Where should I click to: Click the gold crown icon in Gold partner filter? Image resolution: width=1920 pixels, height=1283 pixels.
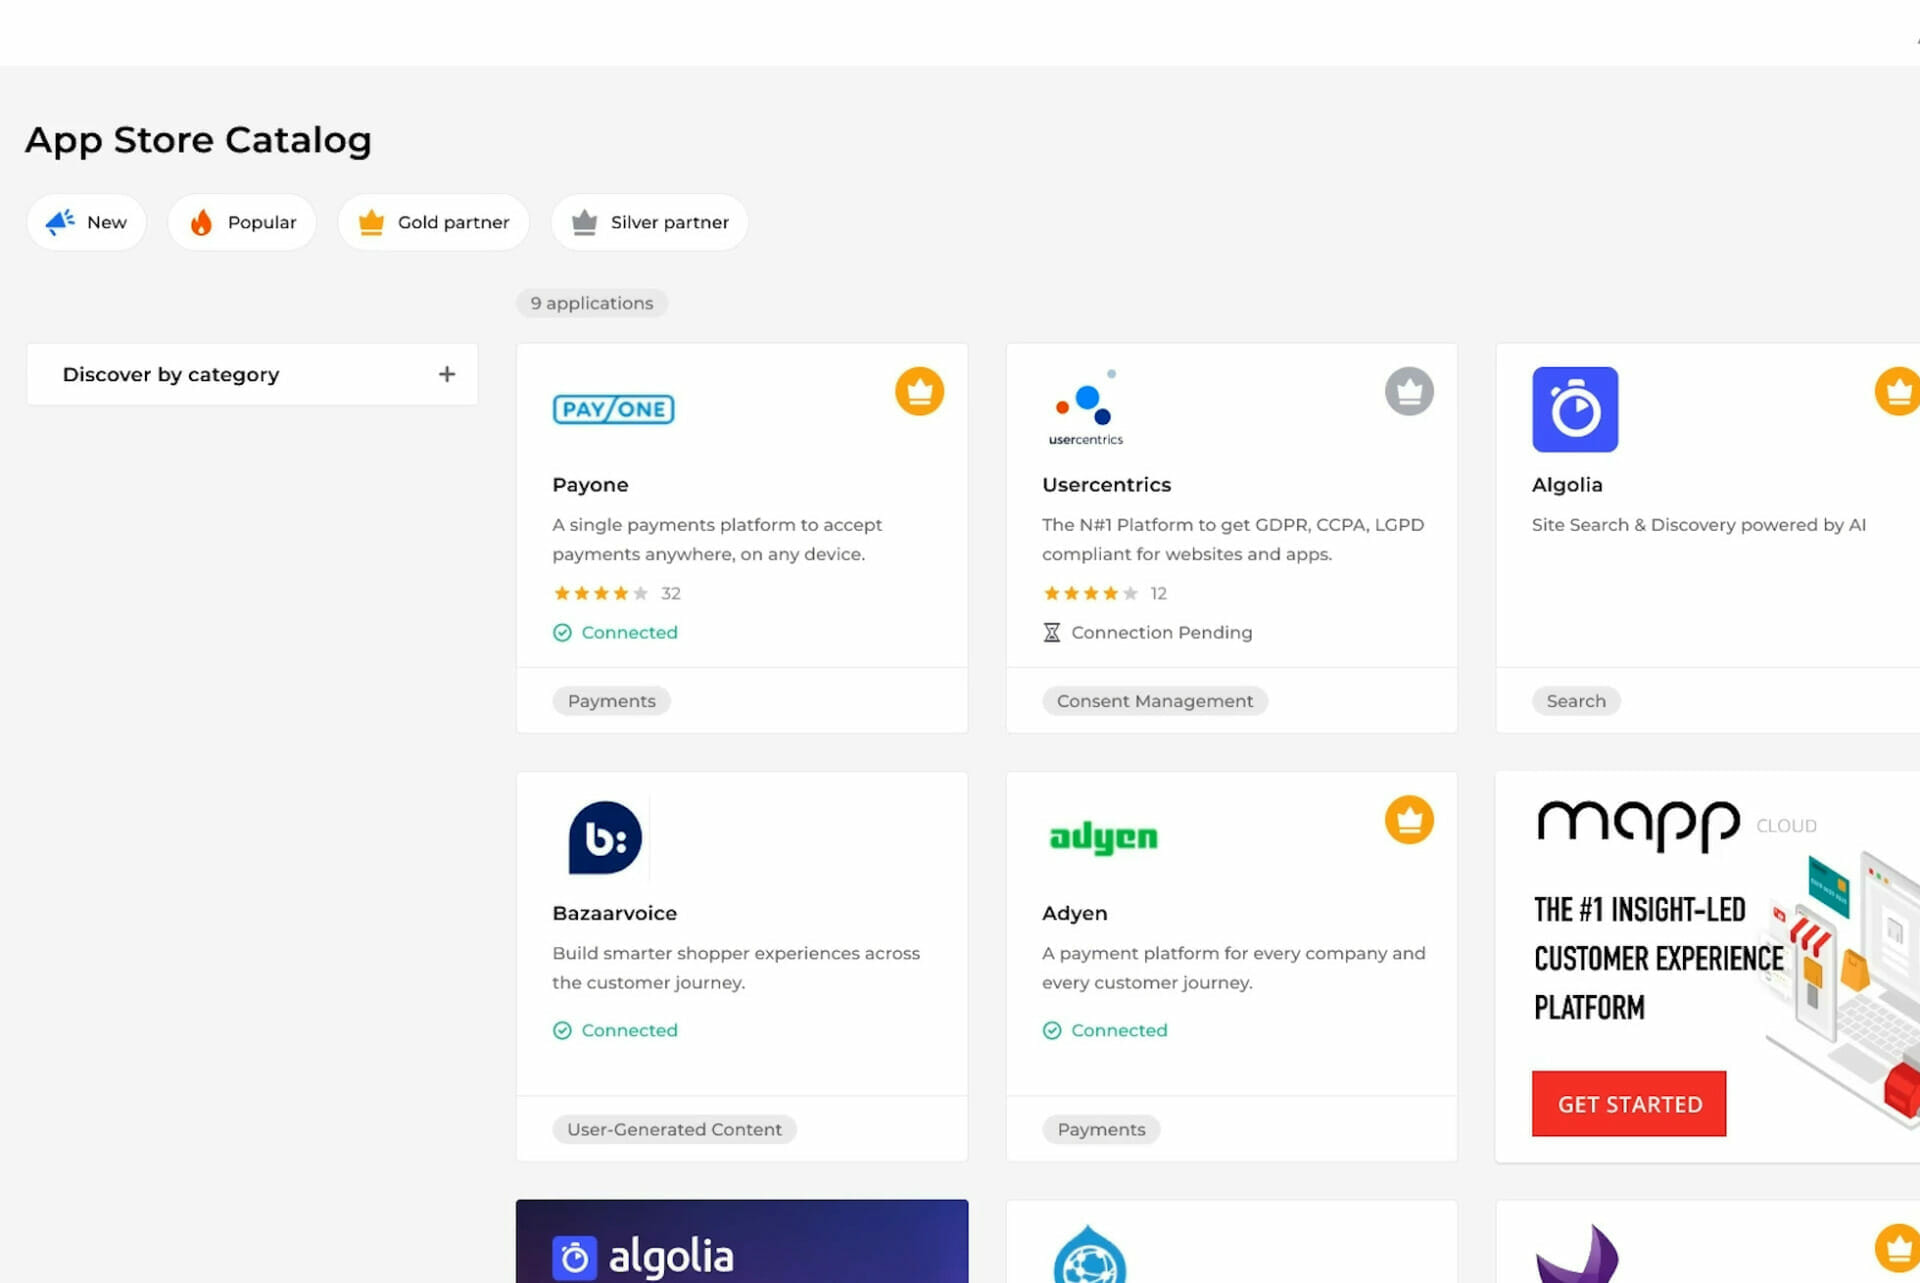point(371,222)
